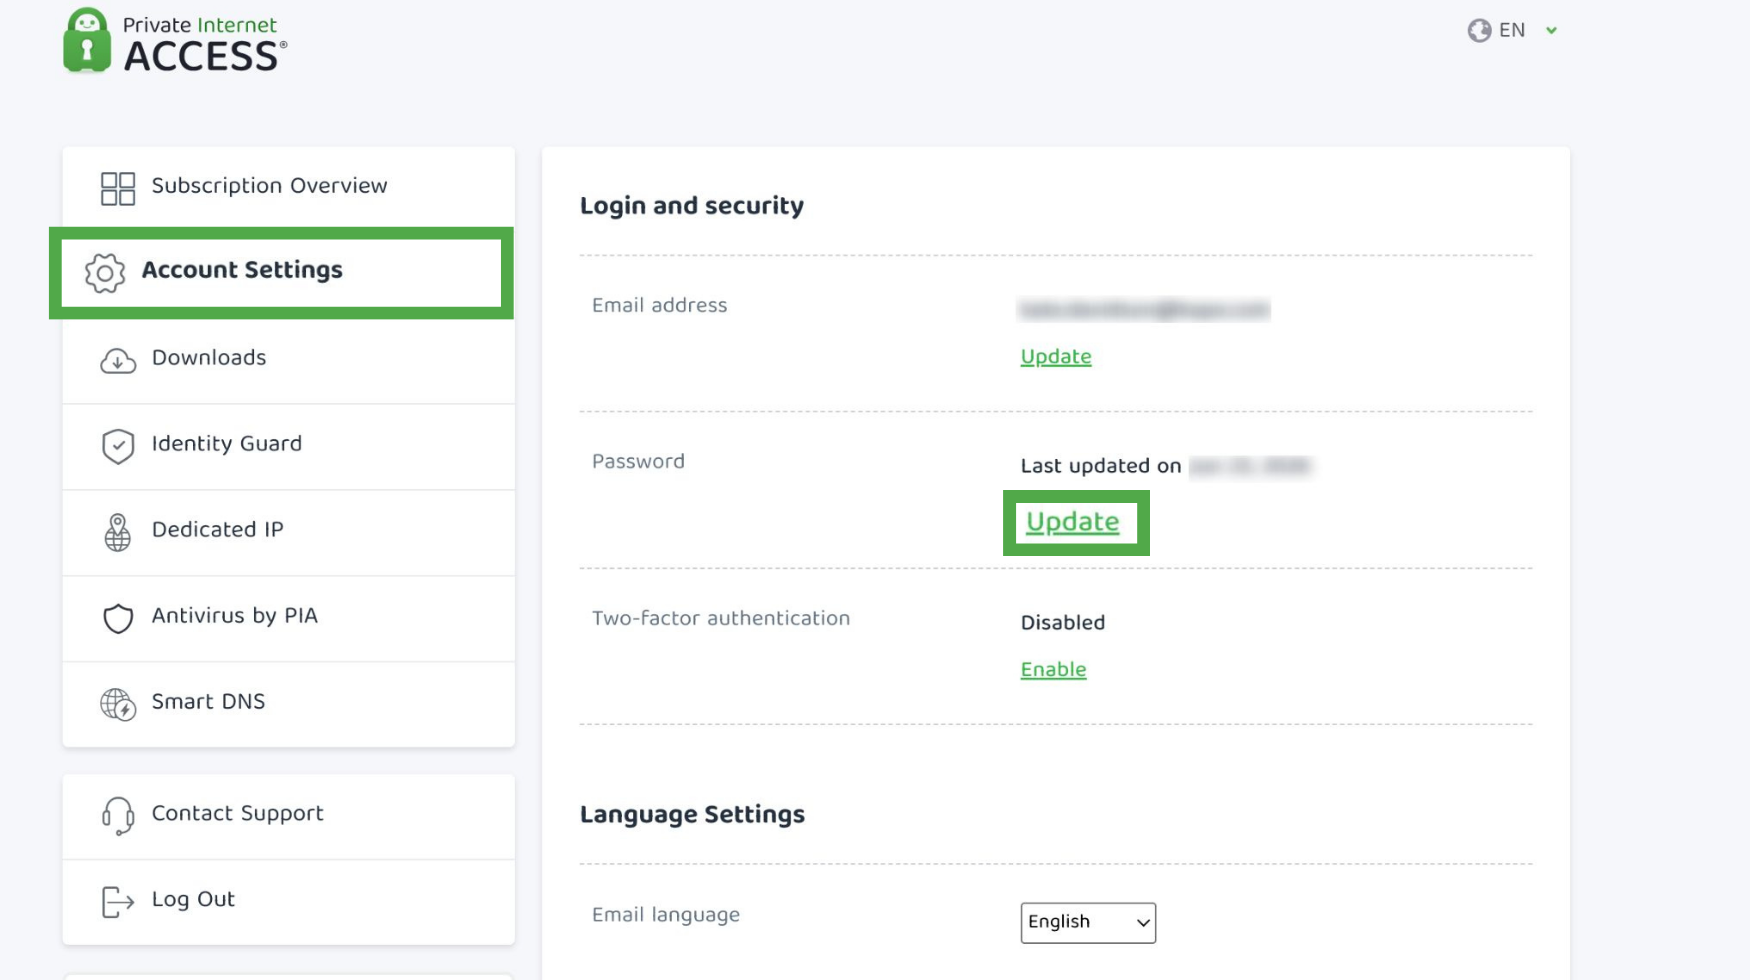Open Contact Support page
Viewport: 1750px width, 980px height.
289,816
